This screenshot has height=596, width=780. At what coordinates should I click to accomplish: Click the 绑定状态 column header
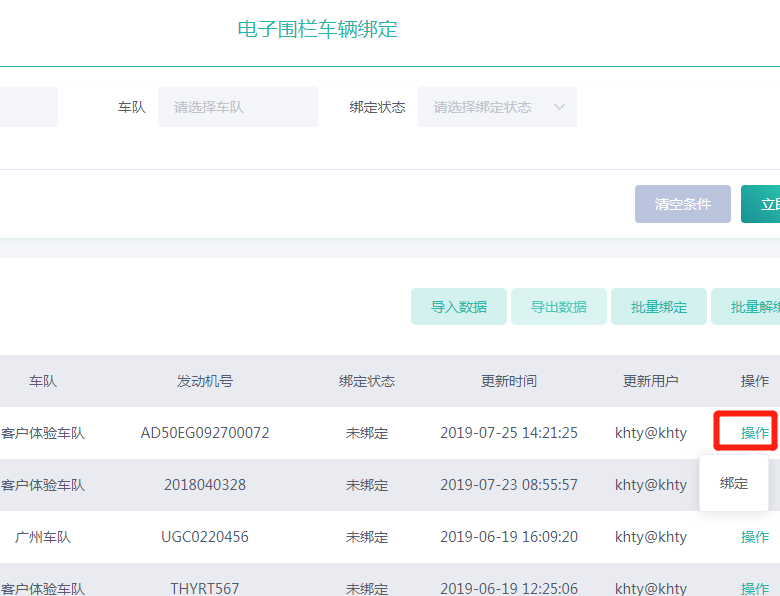tap(367, 381)
